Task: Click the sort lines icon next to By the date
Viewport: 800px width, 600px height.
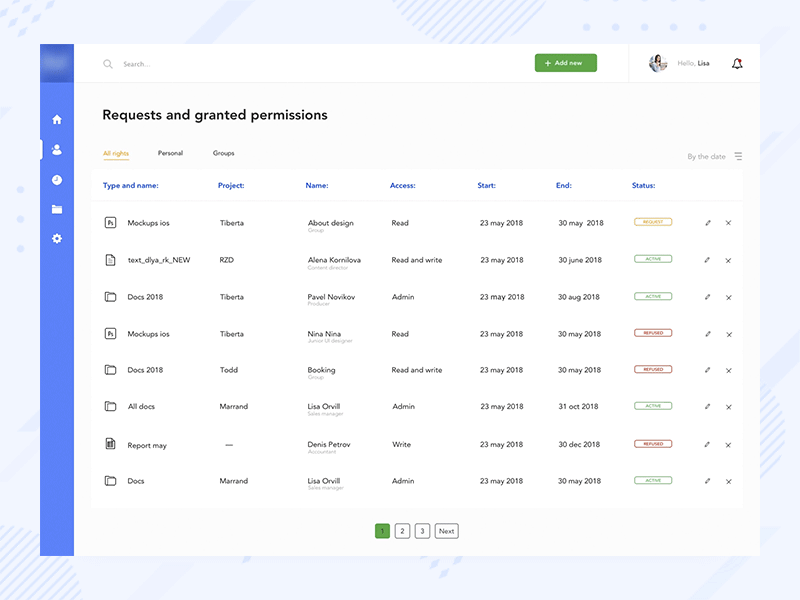Action: 738,156
